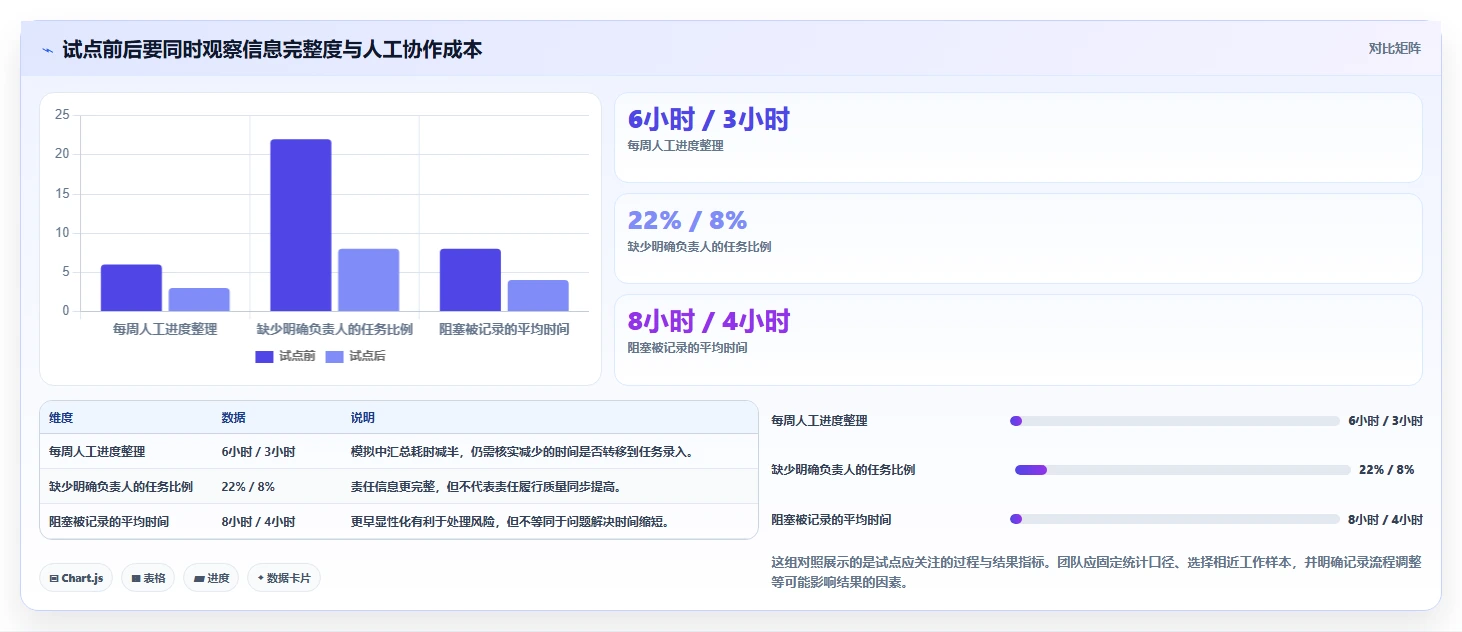Click the explanation starting 模拟中汇总耗时减半
The width and height of the screenshot is (1462, 632).
522,452
